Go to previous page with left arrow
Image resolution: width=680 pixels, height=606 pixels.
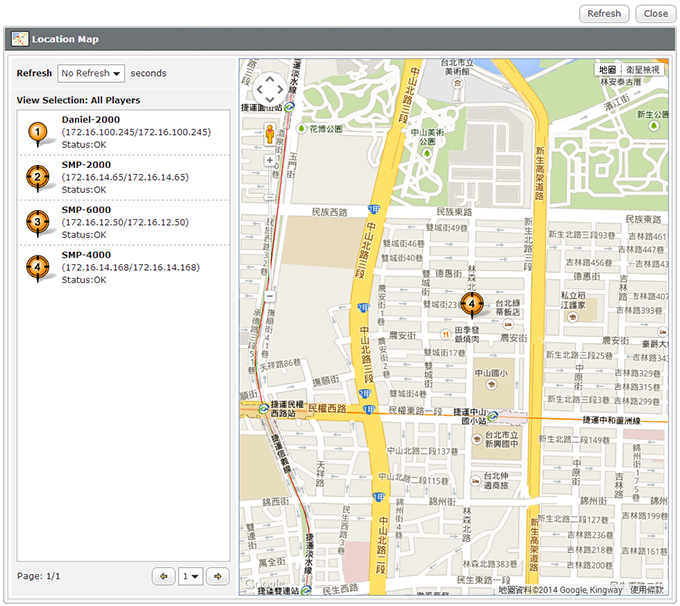163,577
